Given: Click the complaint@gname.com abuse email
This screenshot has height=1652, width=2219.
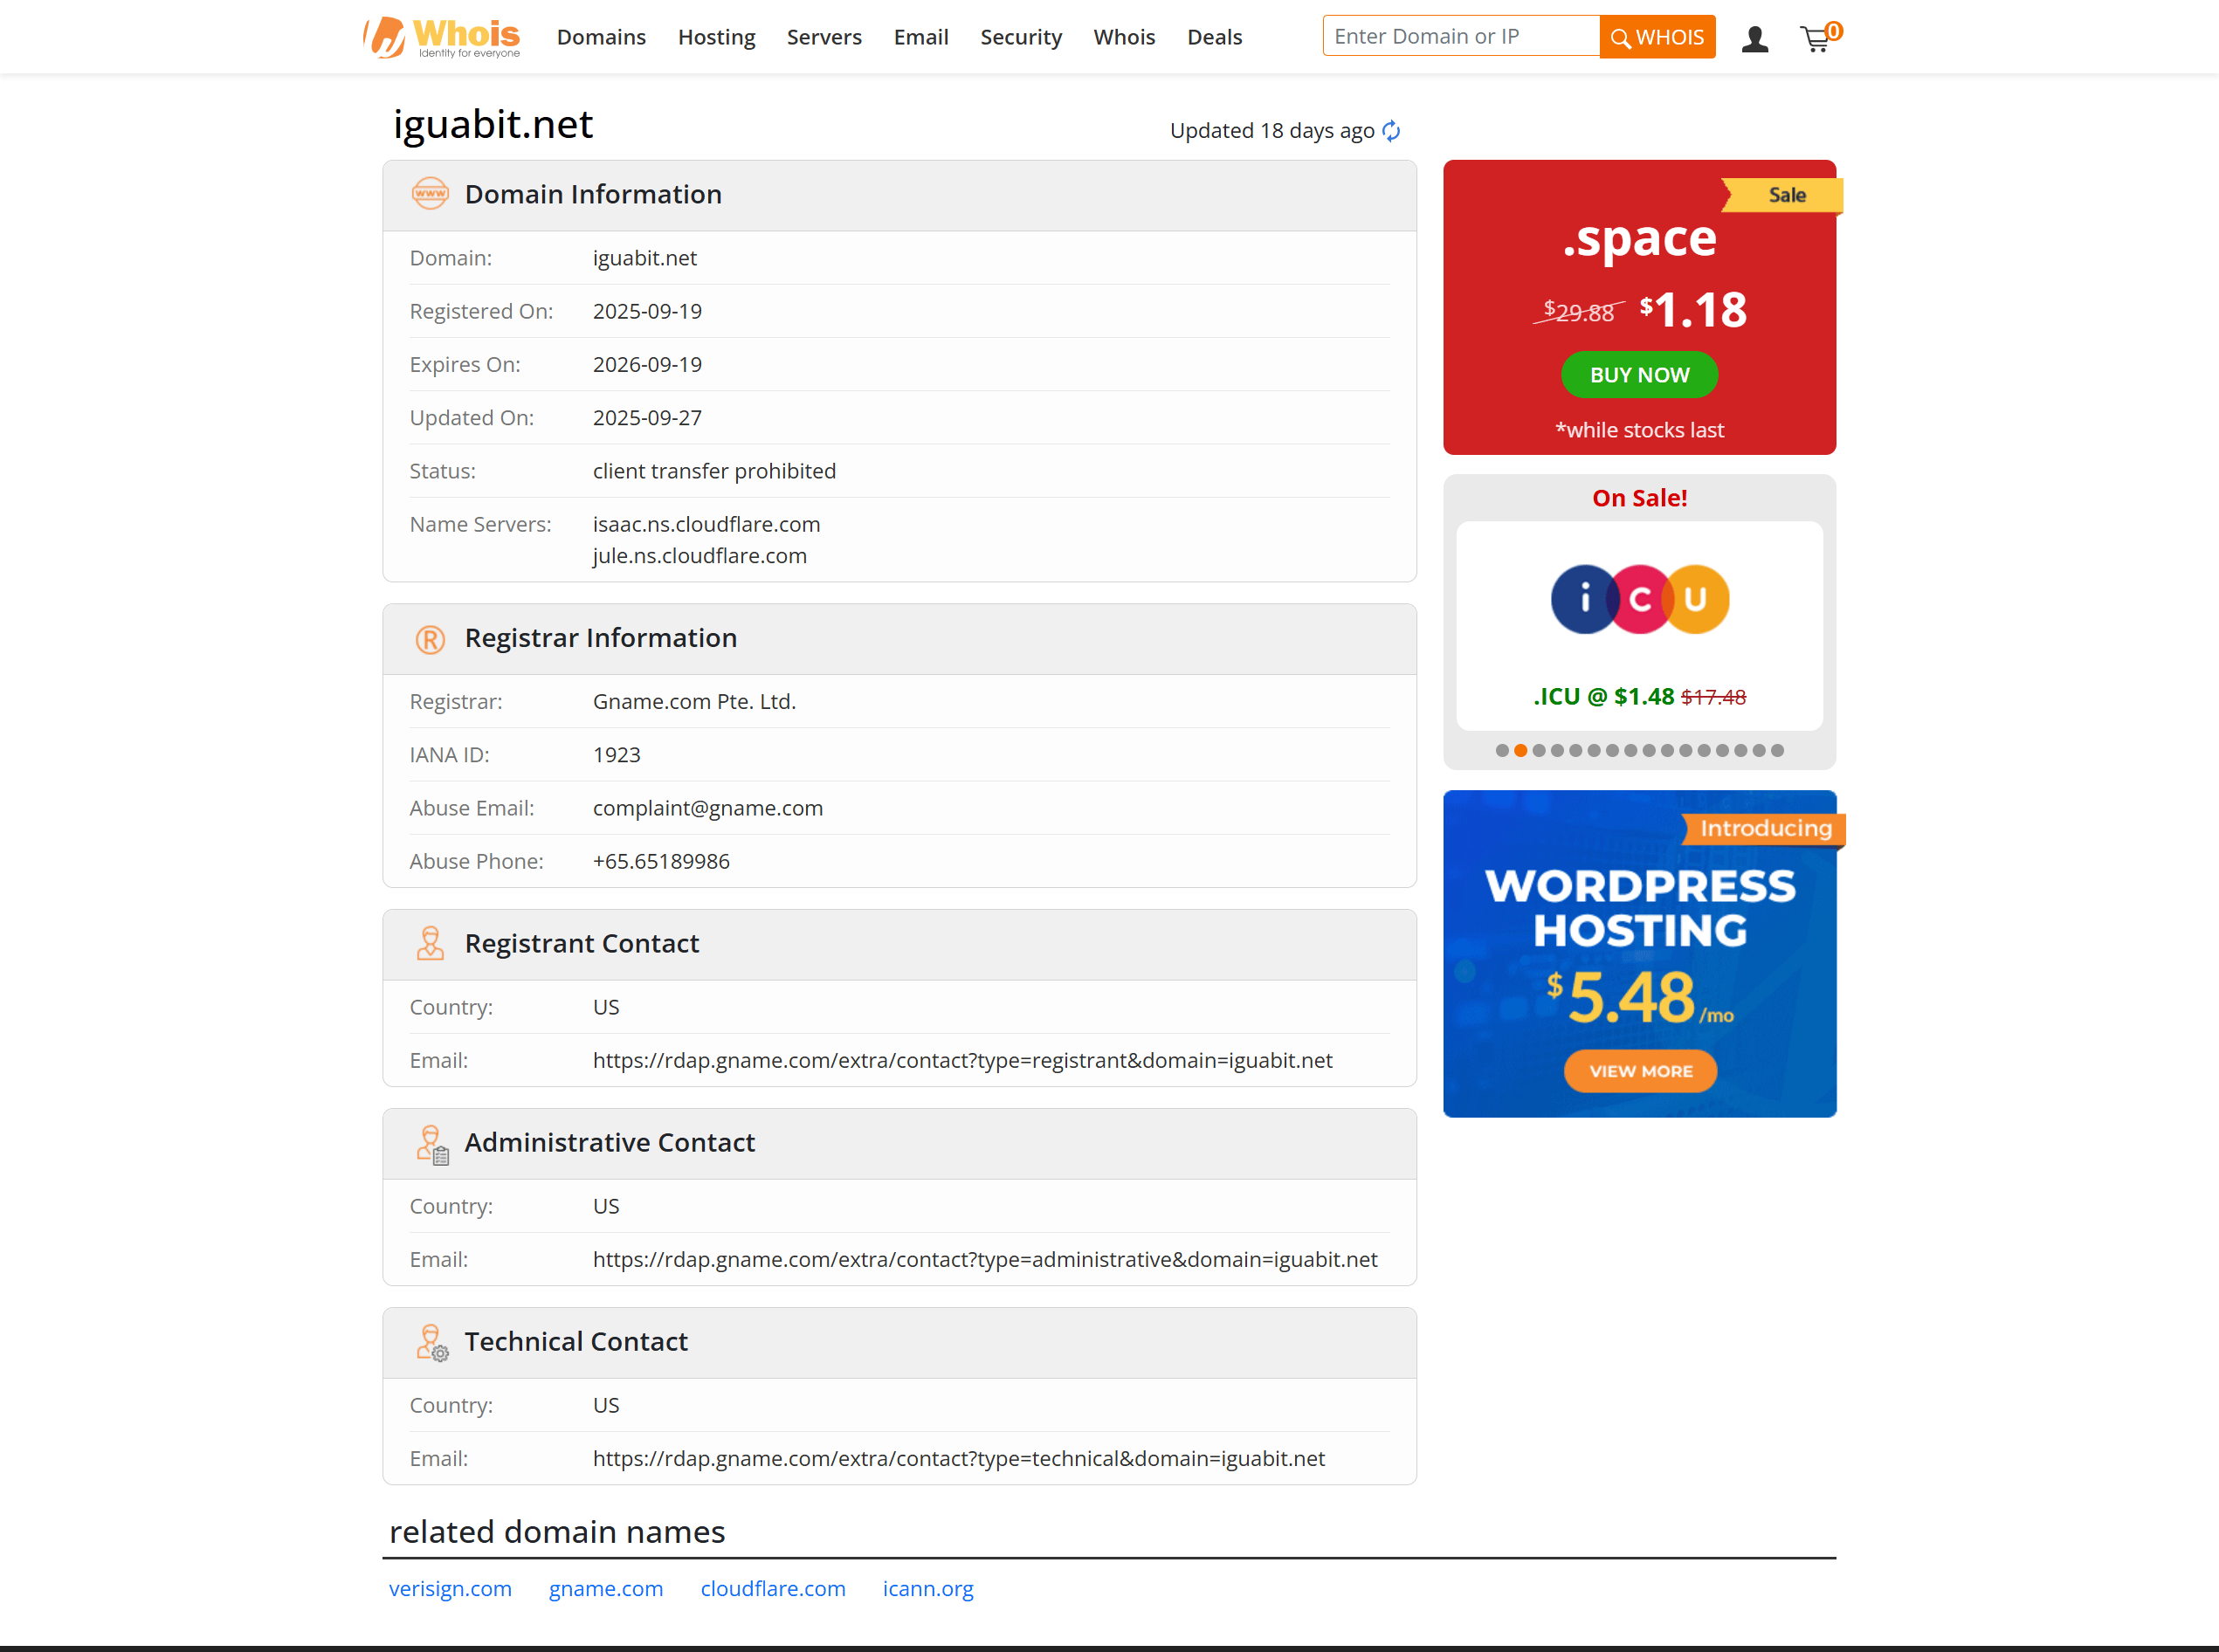Looking at the screenshot, I should click(708, 808).
